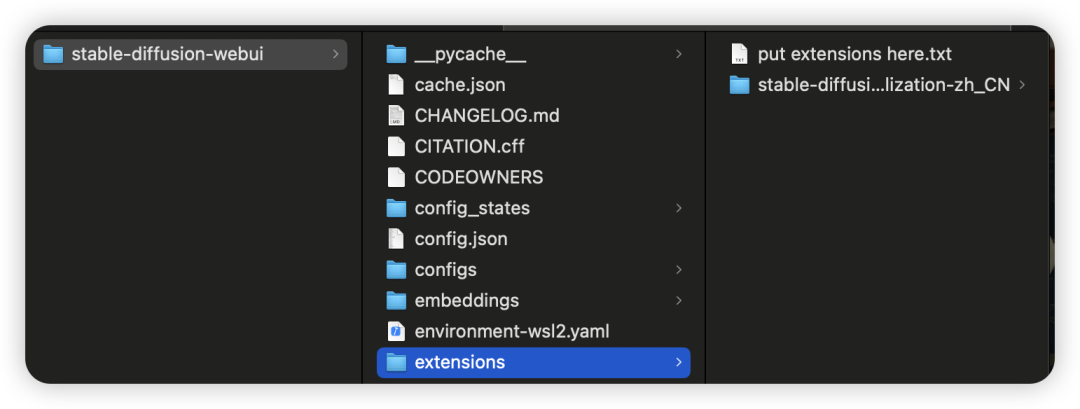Screen dimensions: 1080x409
Task: Select the config.json file name
Action: [x=461, y=239]
